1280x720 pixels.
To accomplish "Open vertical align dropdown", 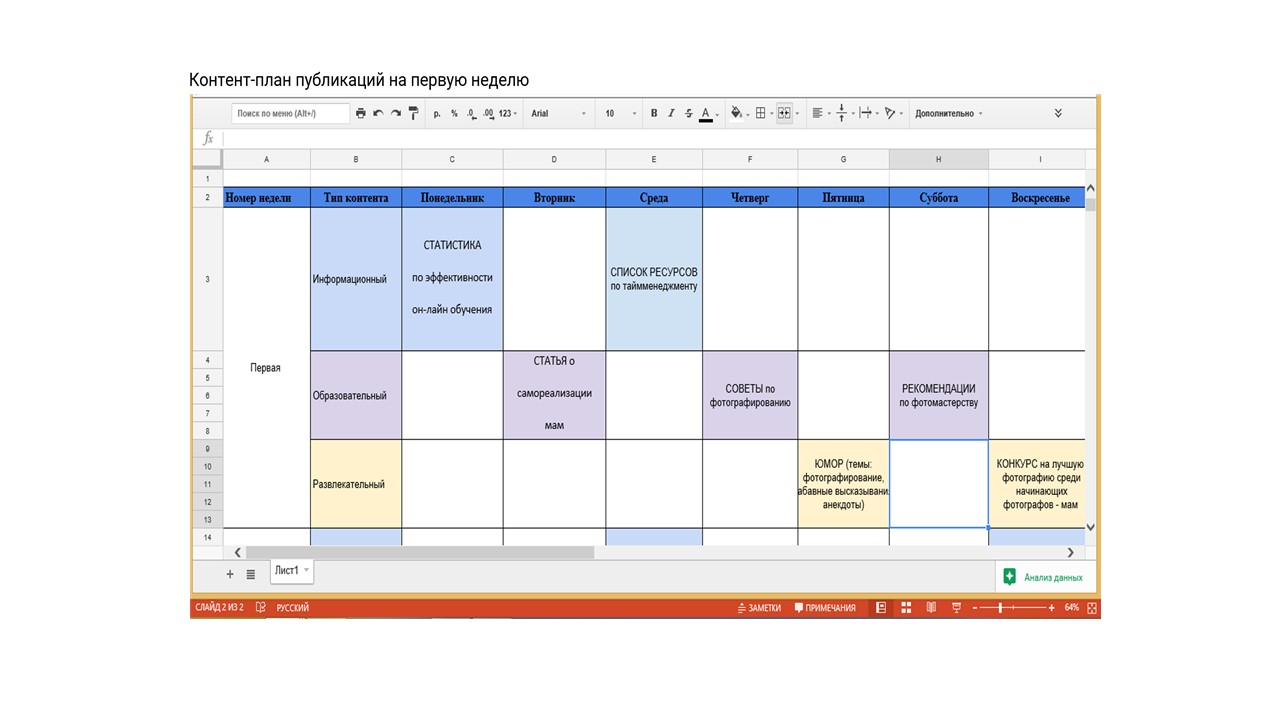I will click(844, 114).
